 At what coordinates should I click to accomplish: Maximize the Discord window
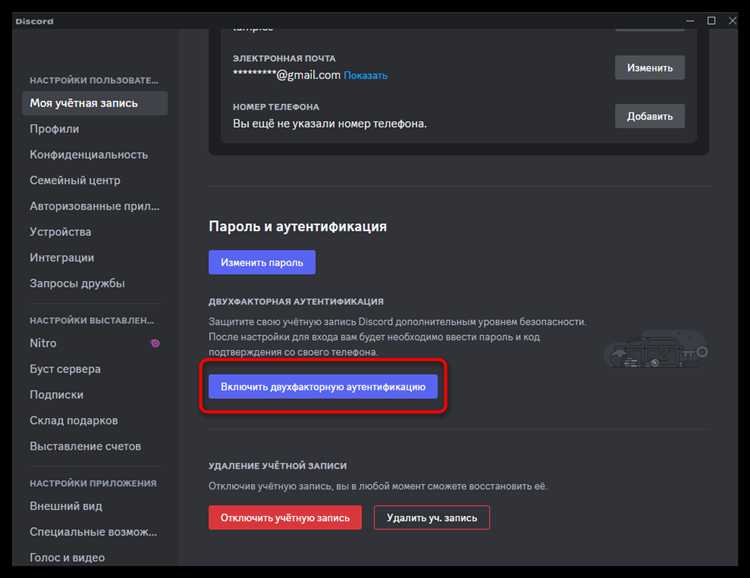click(711, 21)
